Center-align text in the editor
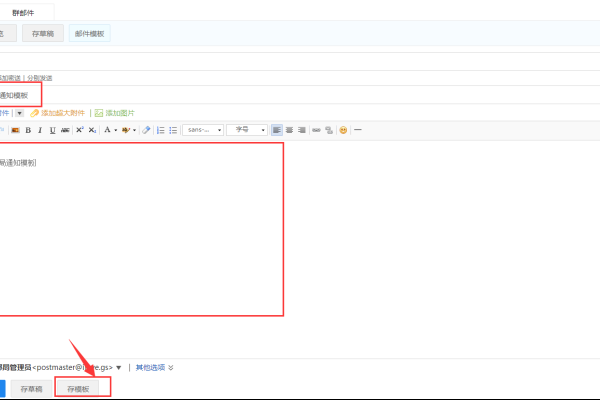600x400 pixels. point(290,130)
